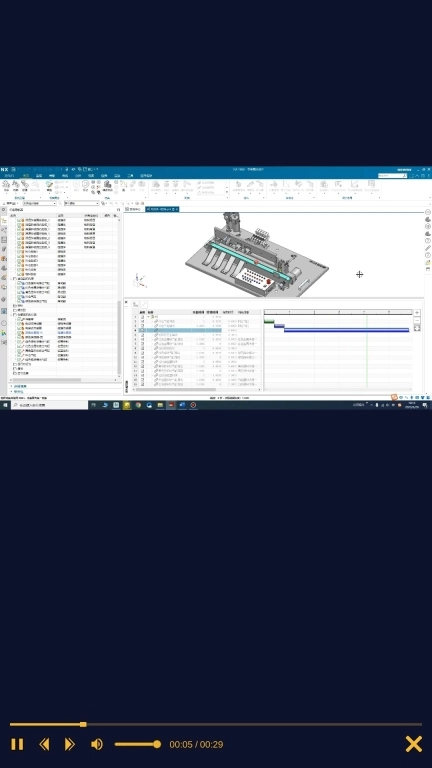Image resolution: width=432 pixels, height=768 pixels.
Task: Toggle checkbox of sequence row 10
Action: [143, 357]
